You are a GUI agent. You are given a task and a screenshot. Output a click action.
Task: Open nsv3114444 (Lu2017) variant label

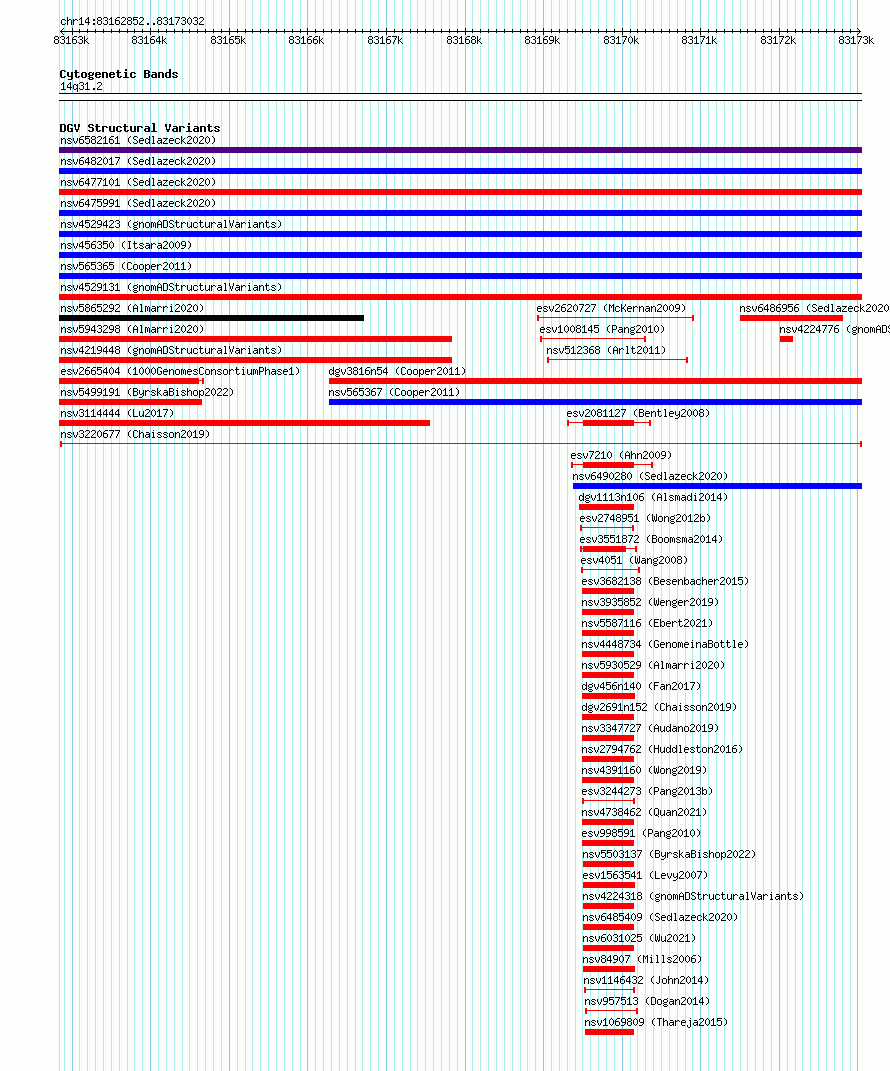click(117, 413)
